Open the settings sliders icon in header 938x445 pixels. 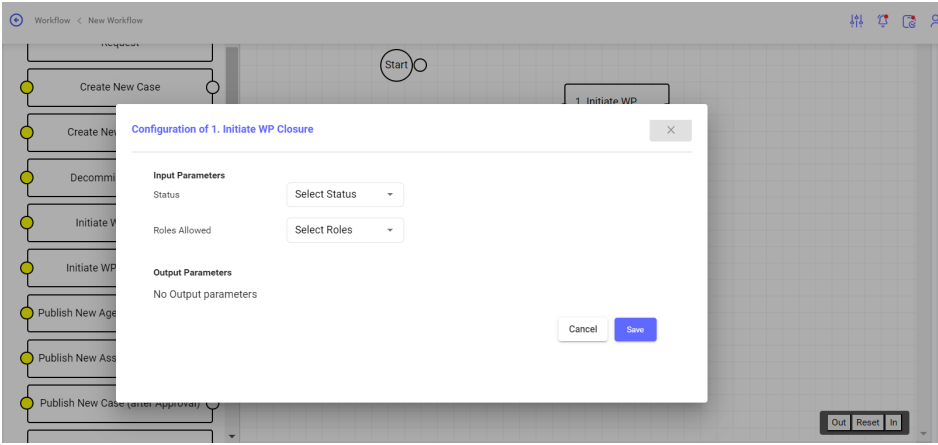[x=856, y=21]
